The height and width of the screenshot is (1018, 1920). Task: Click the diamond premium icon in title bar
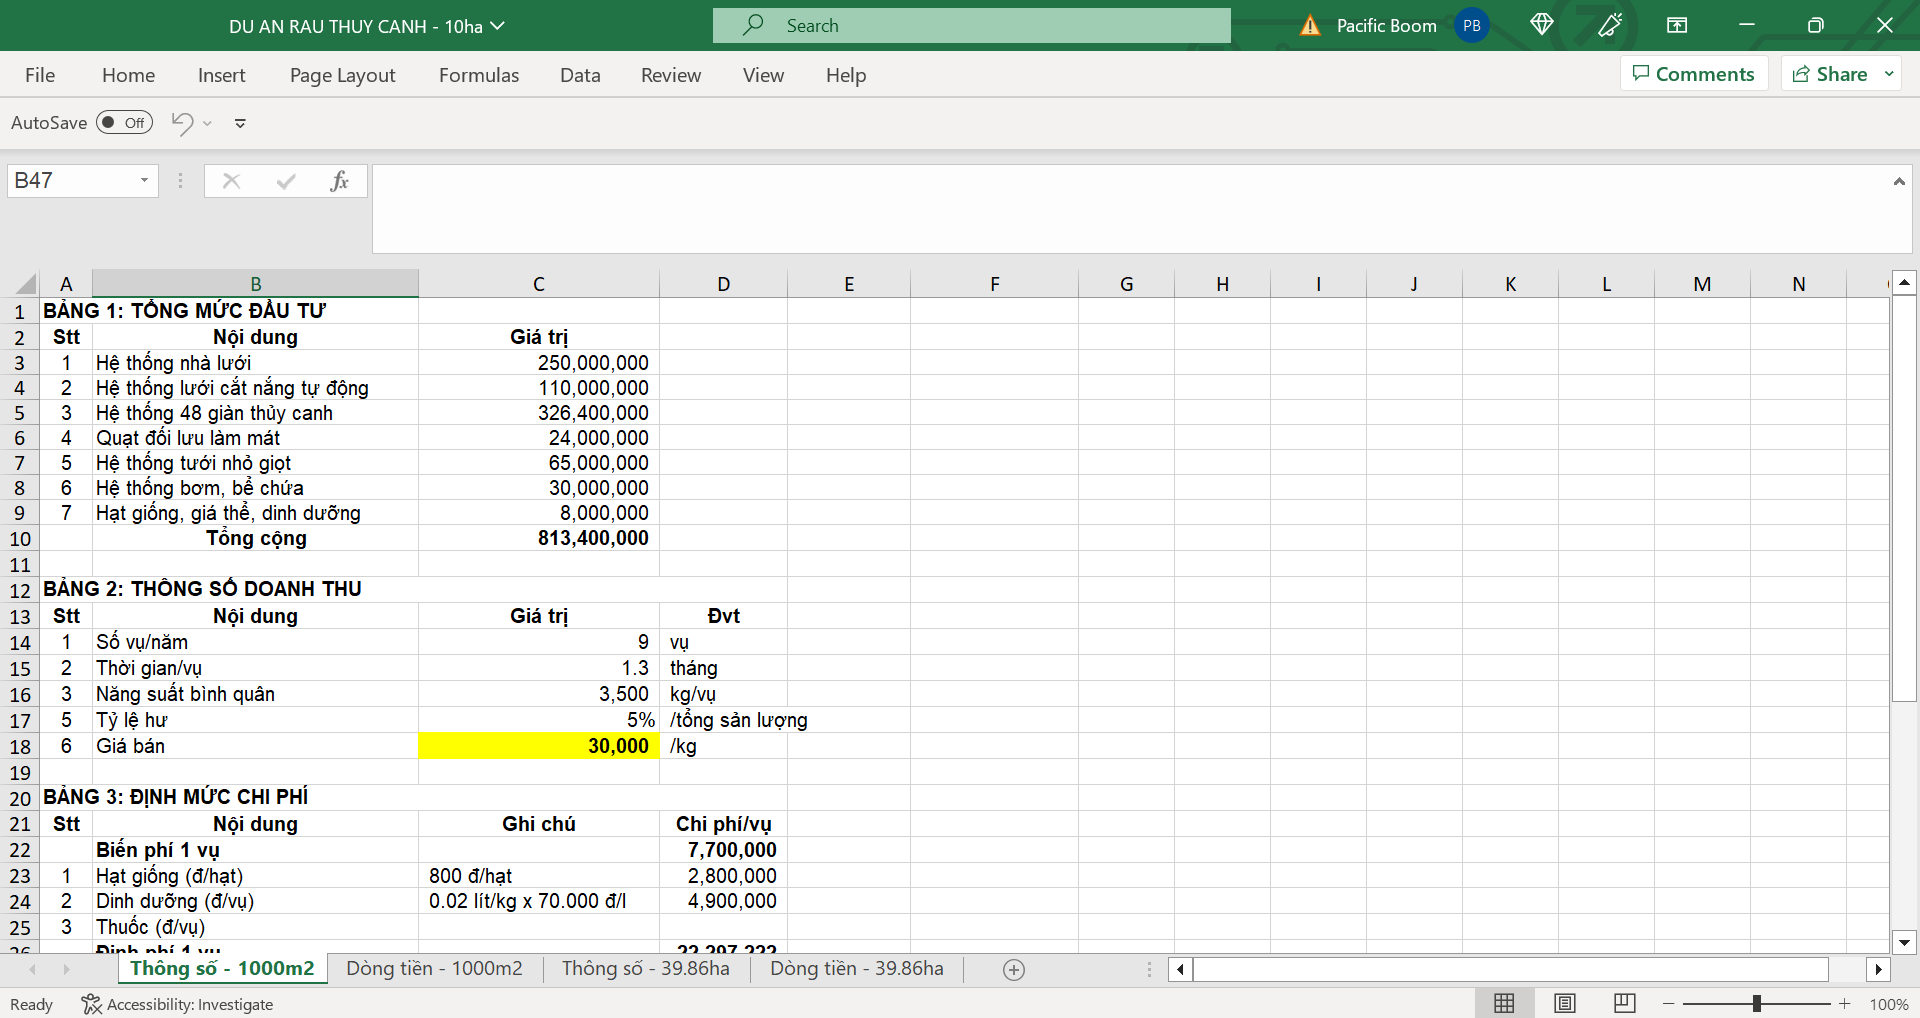tap(1541, 25)
